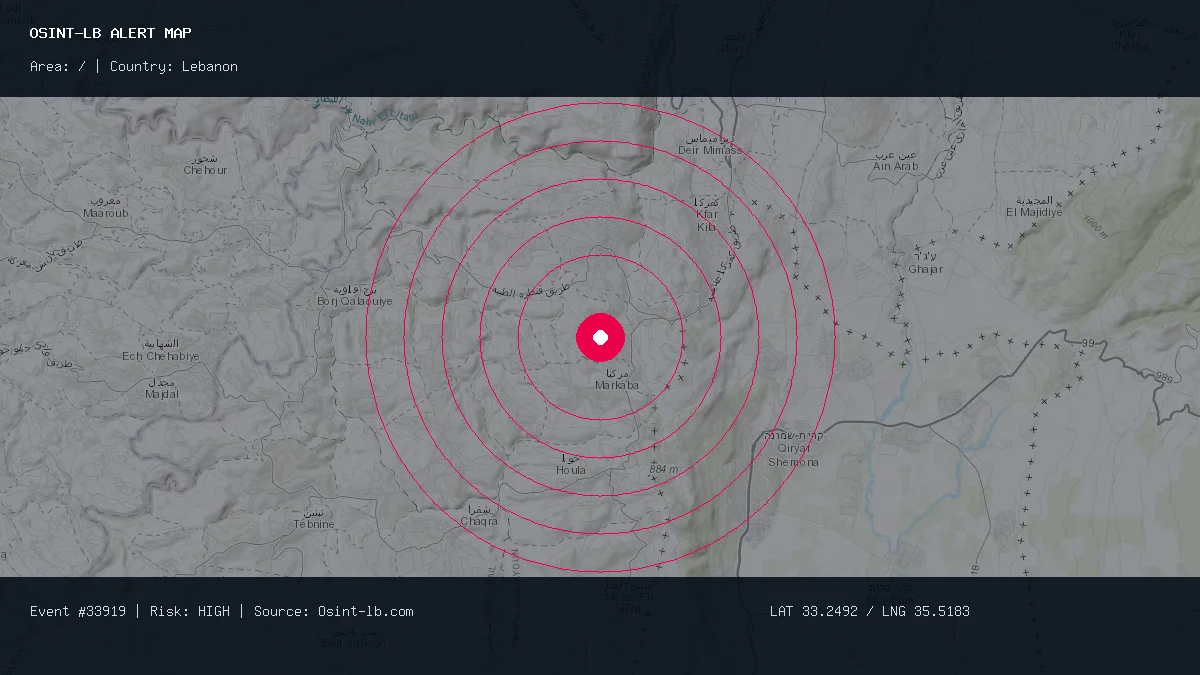This screenshot has height=675, width=1200.
Task: Click the Event #33919 text
Action: pyautogui.click(x=78, y=611)
